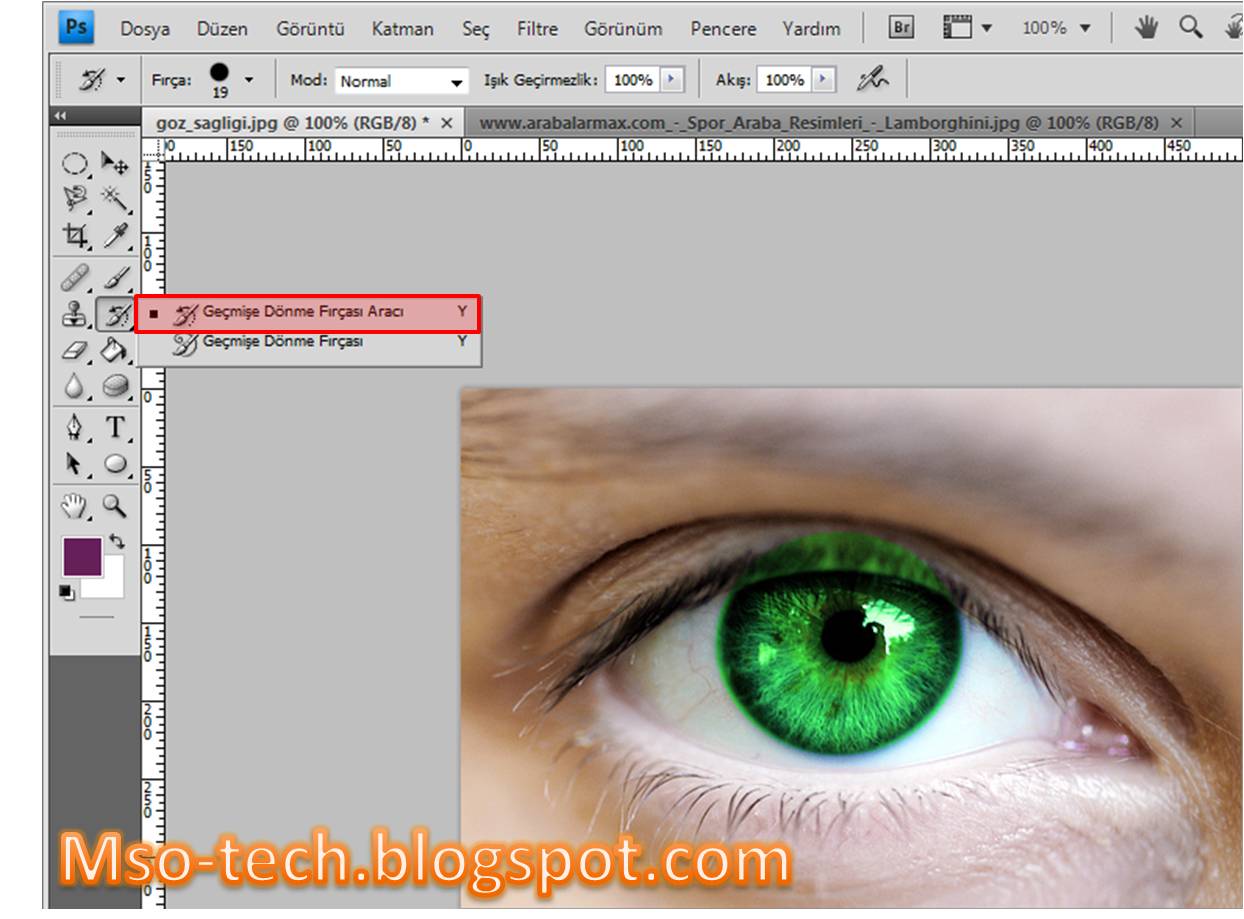Select the Healing Brush bandage tool
The width and height of the screenshot is (1244, 919).
tap(76, 276)
